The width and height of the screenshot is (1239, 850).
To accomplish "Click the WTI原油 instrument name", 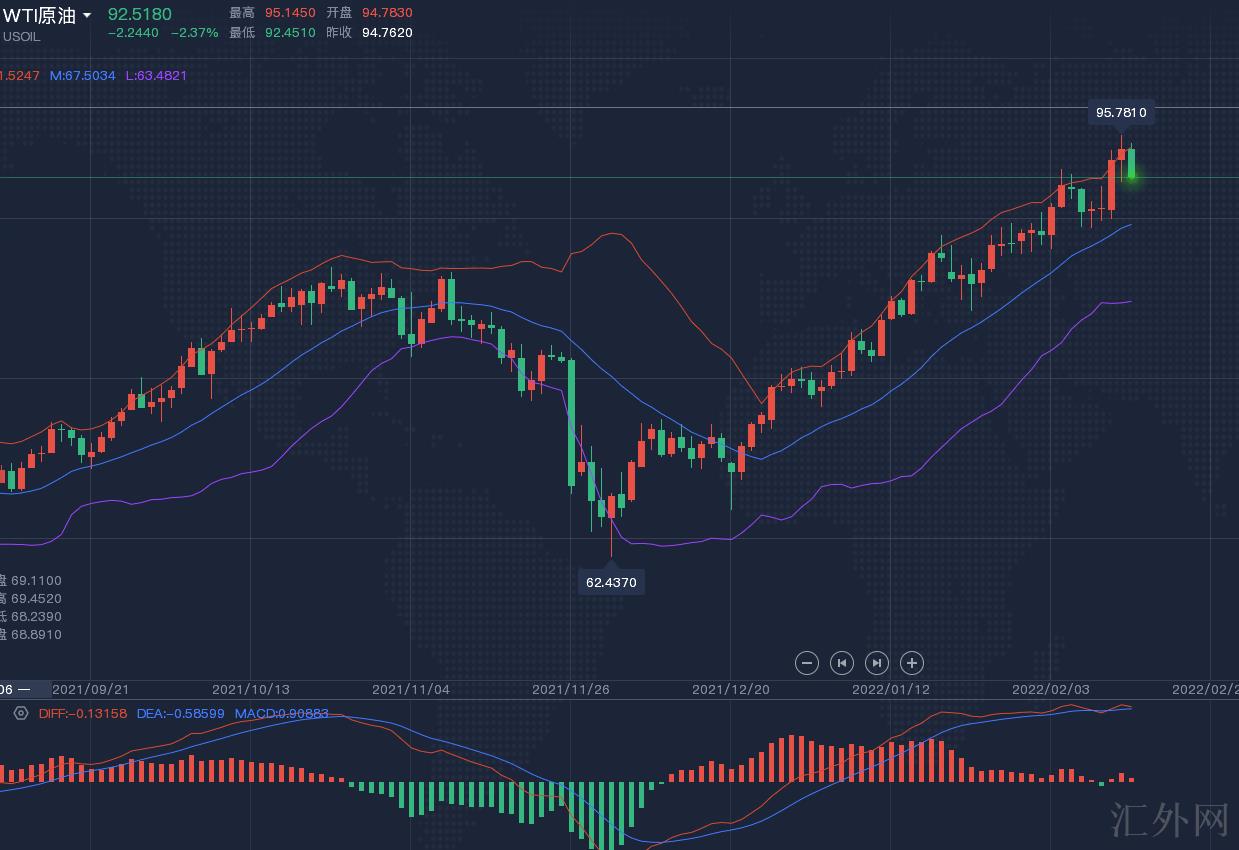I will (40, 15).
